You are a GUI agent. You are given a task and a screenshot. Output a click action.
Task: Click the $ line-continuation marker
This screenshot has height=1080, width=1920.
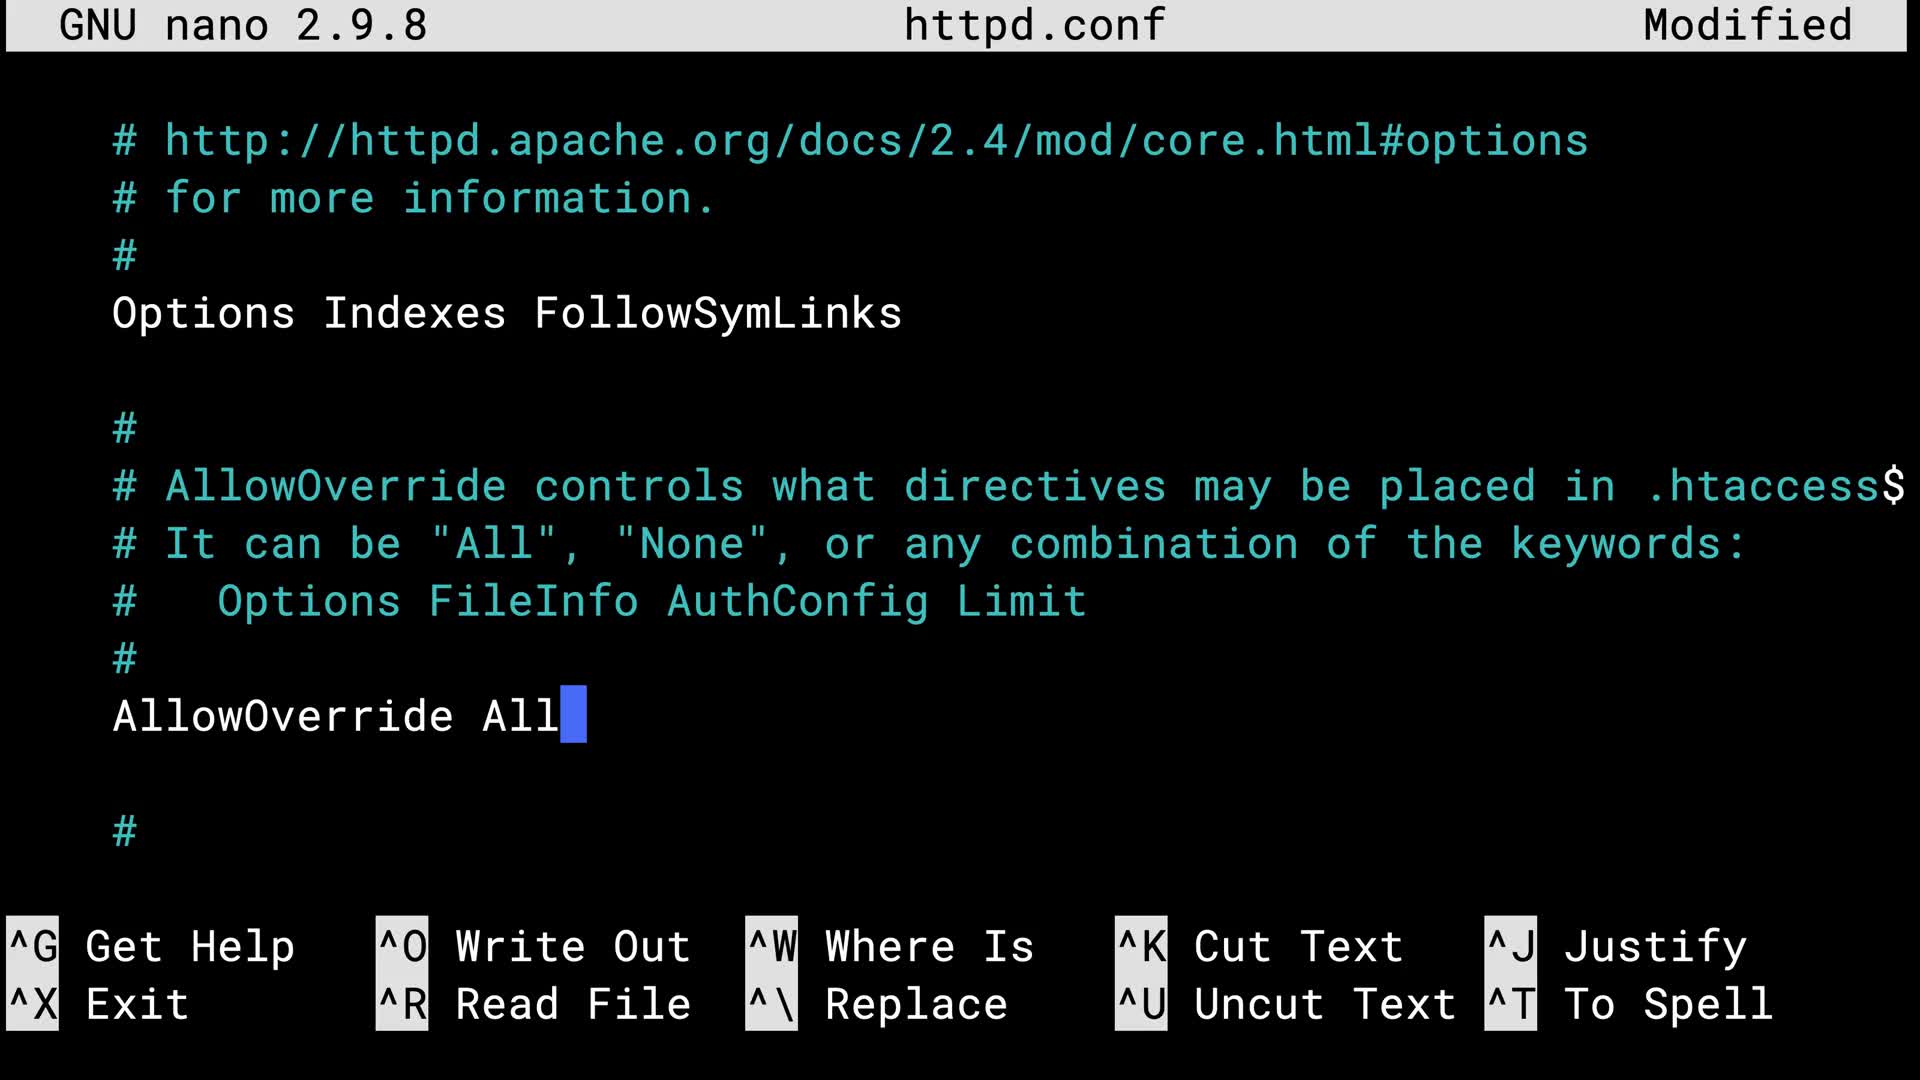pyautogui.click(x=1894, y=486)
